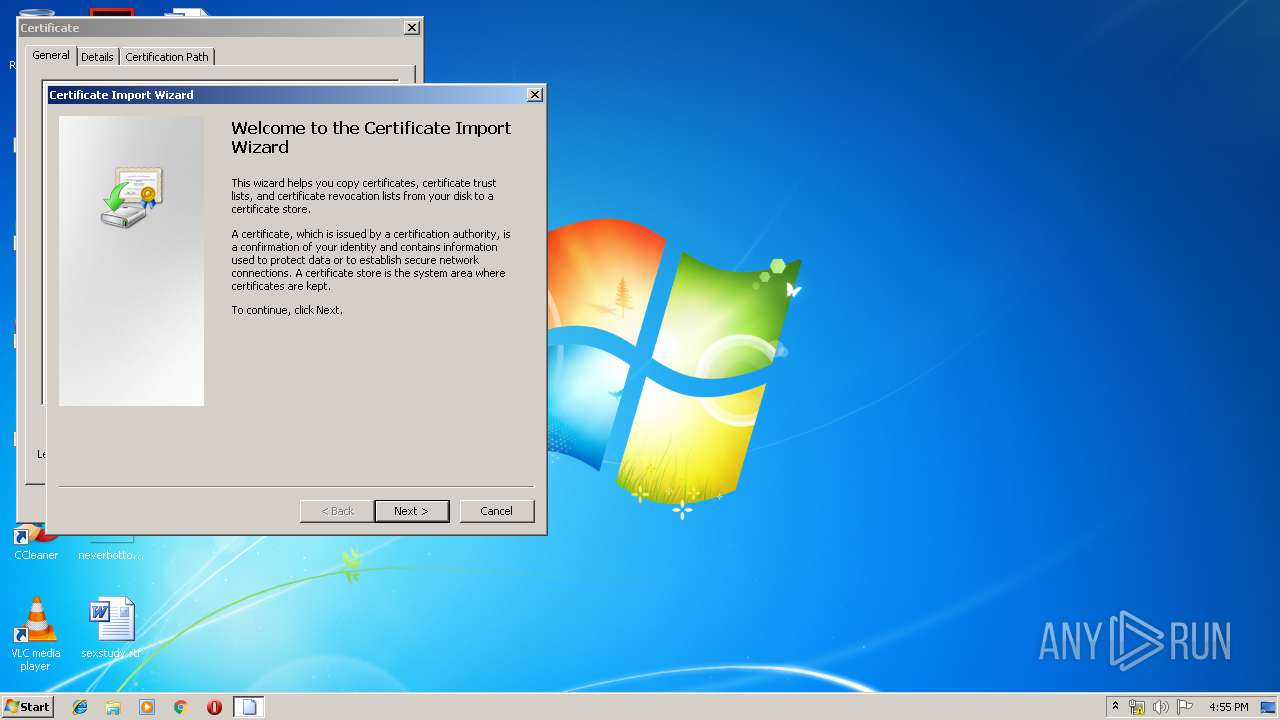The width and height of the screenshot is (1280, 720).
Task: Launch Google Chrome from the taskbar
Action: [181, 707]
